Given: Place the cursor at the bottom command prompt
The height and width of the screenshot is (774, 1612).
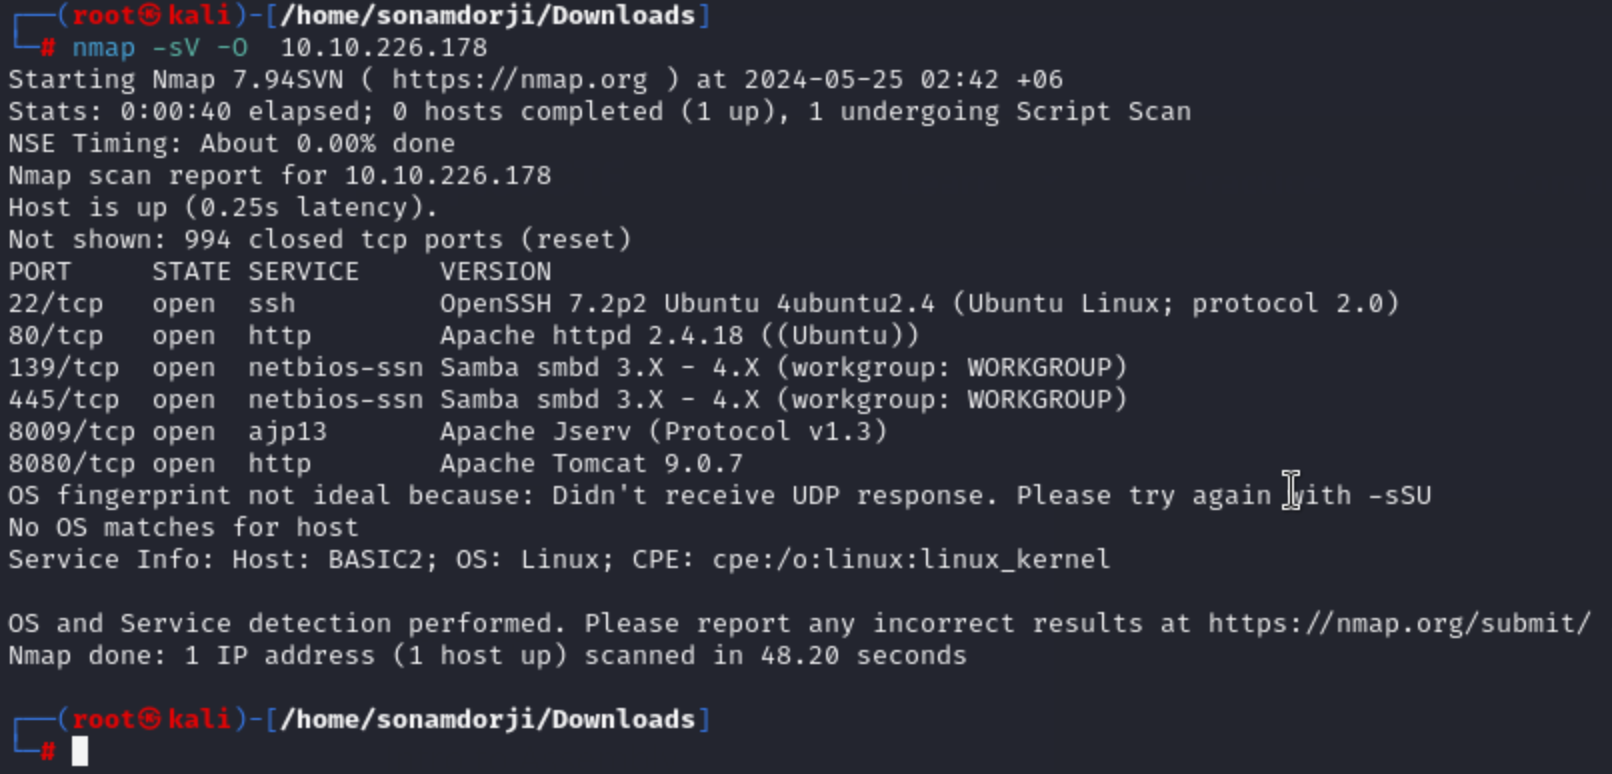Looking at the screenshot, I should pos(80,751).
